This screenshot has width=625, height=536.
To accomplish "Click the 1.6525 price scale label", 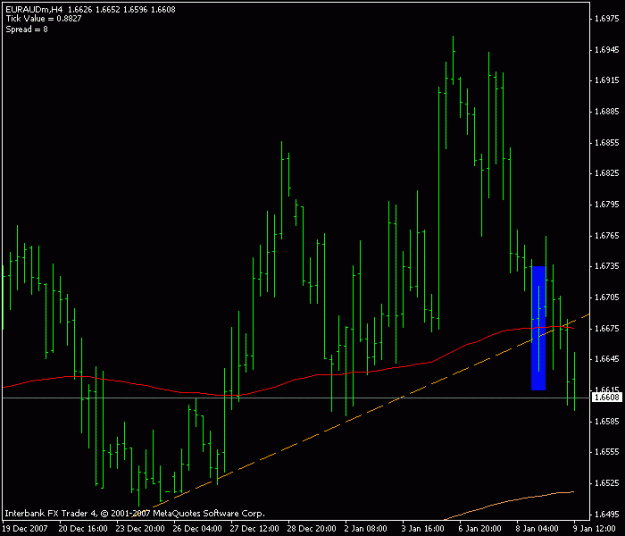I will tap(607, 483).
